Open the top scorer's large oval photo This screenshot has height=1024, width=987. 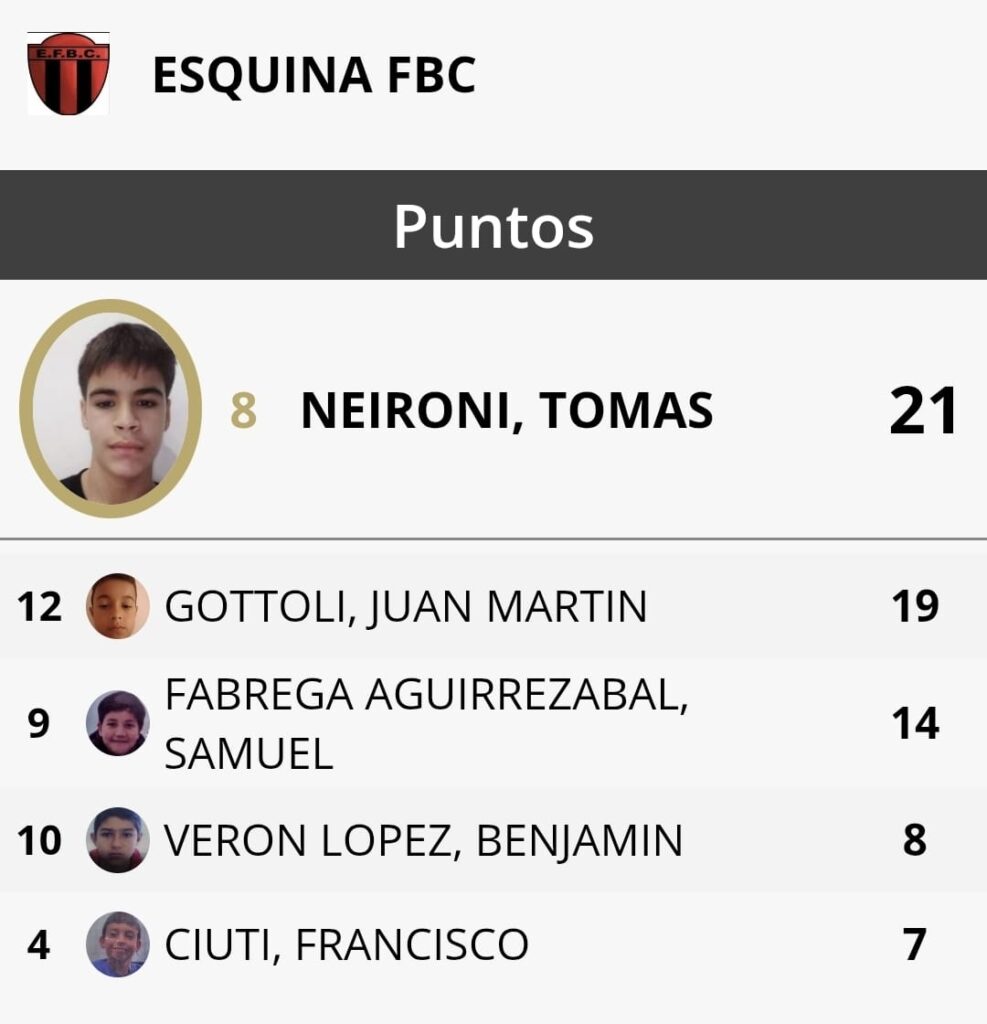[x=111, y=409]
